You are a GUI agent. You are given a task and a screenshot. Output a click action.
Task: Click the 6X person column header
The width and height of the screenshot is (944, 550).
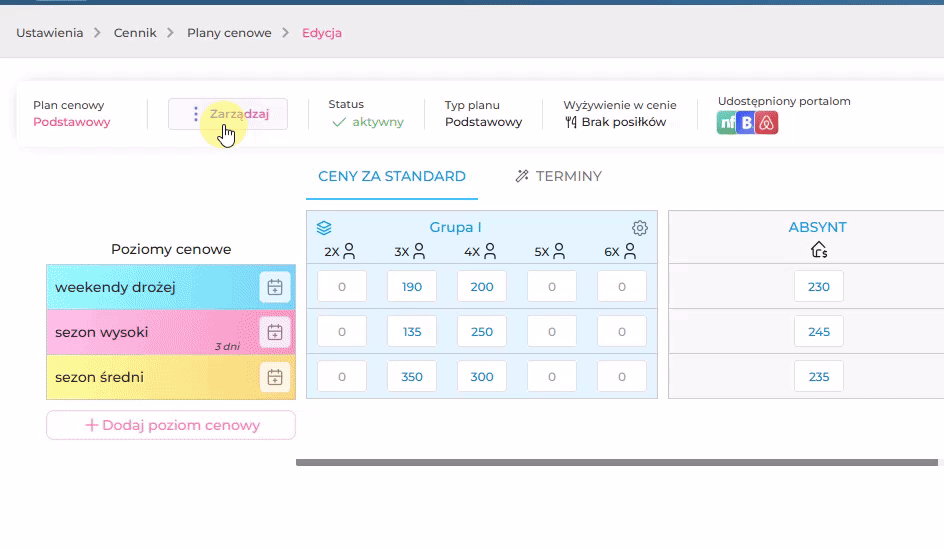click(x=620, y=252)
